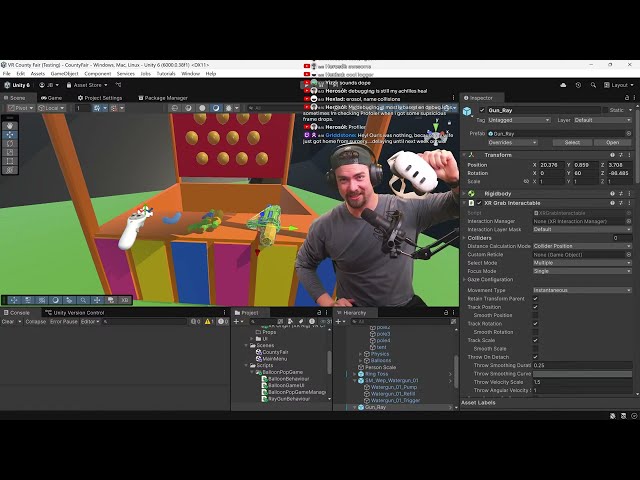
Task: Click the magnifier icon in scene overlay toolbar
Action: click(x=83, y=300)
